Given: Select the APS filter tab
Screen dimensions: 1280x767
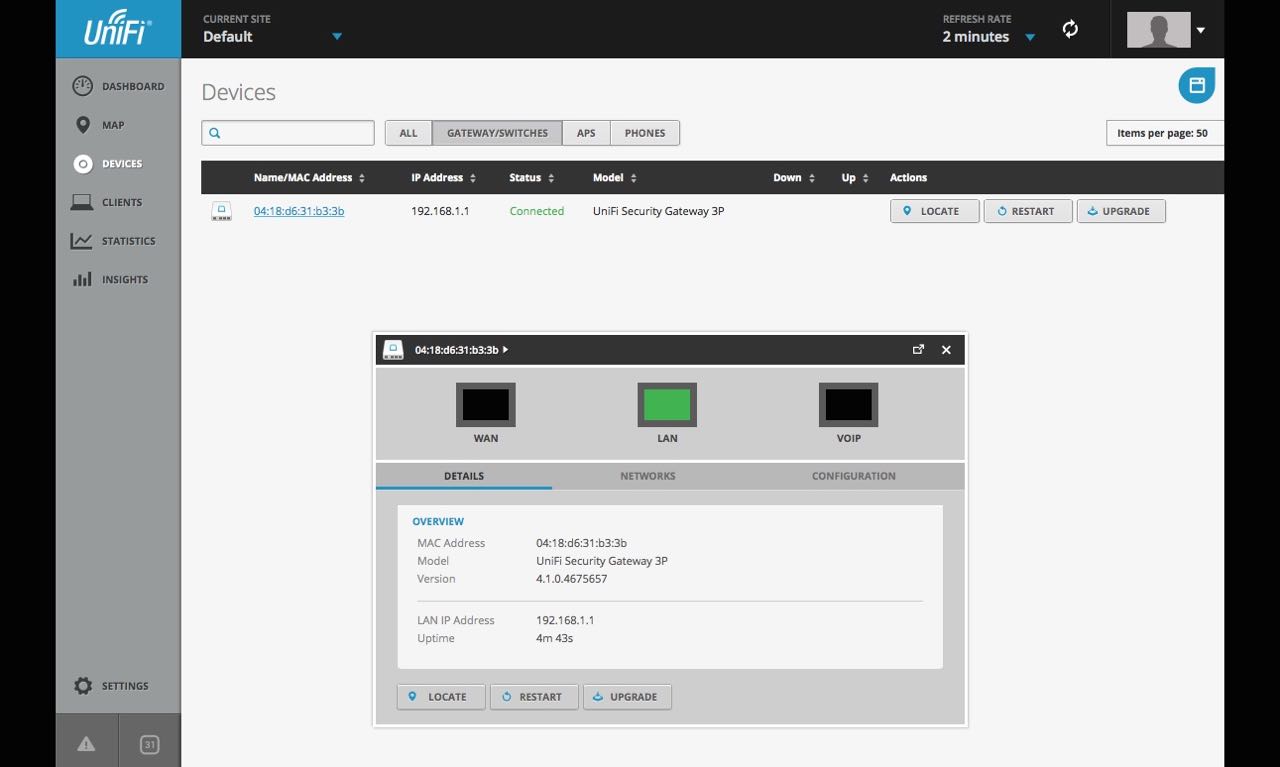Looking at the screenshot, I should [x=586, y=133].
